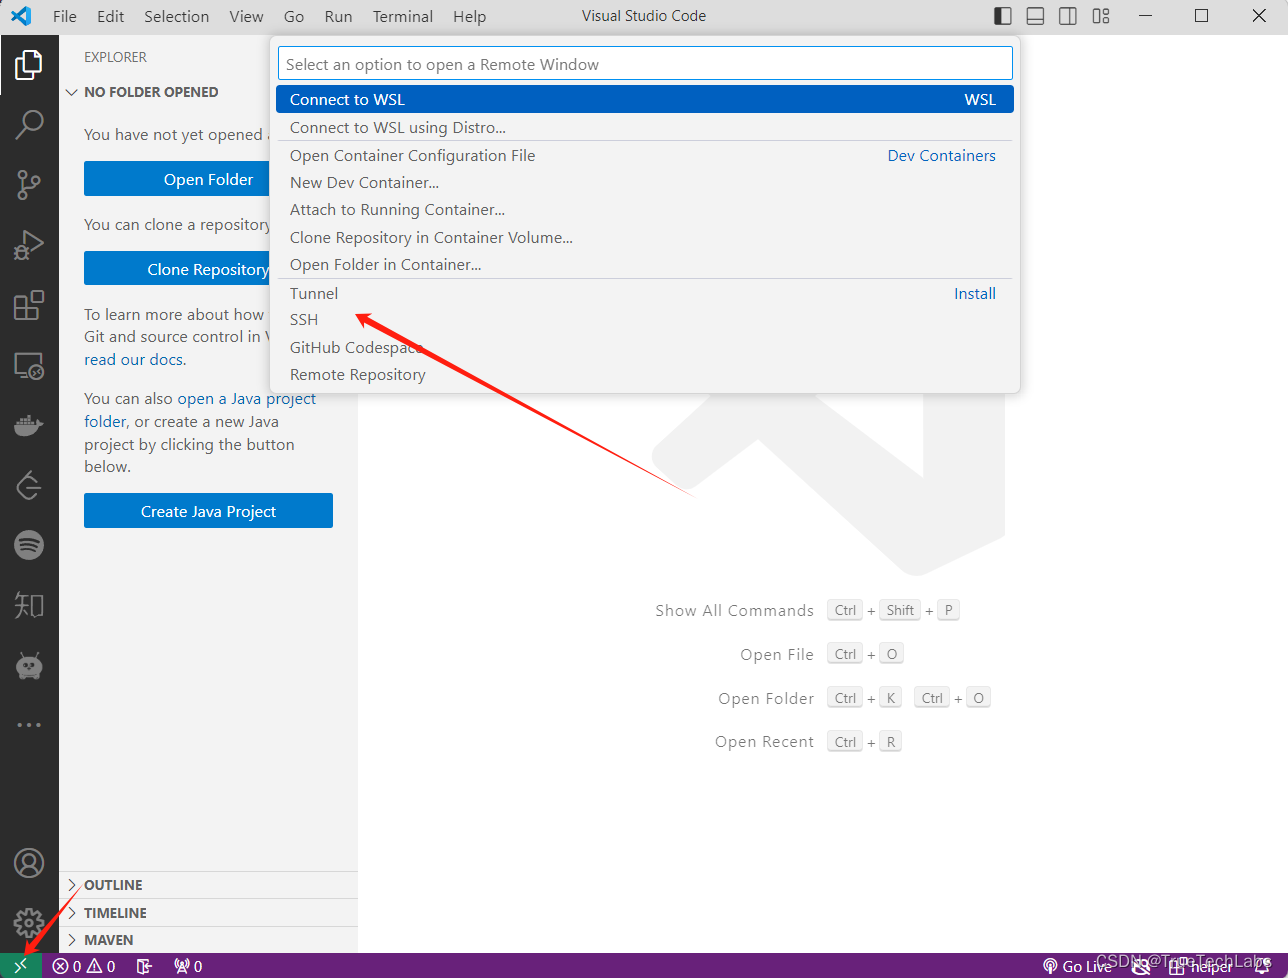Screen dimensions: 1288x978
Task: Open the Go menu
Action: [x=294, y=16]
